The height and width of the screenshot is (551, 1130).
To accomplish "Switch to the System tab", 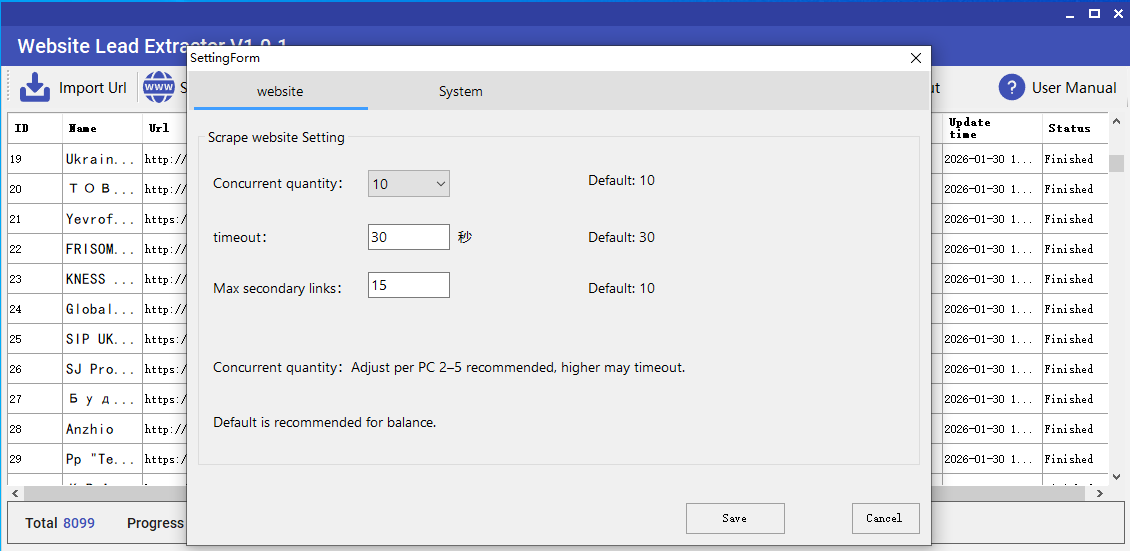I will [460, 92].
